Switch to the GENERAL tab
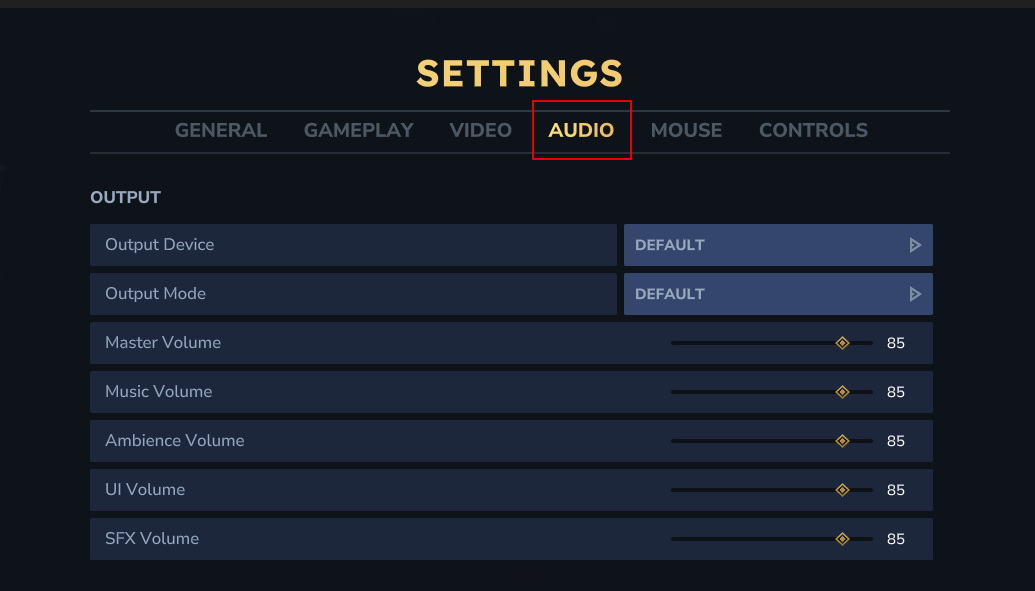Image resolution: width=1035 pixels, height=591 pixels. (221, 130)
